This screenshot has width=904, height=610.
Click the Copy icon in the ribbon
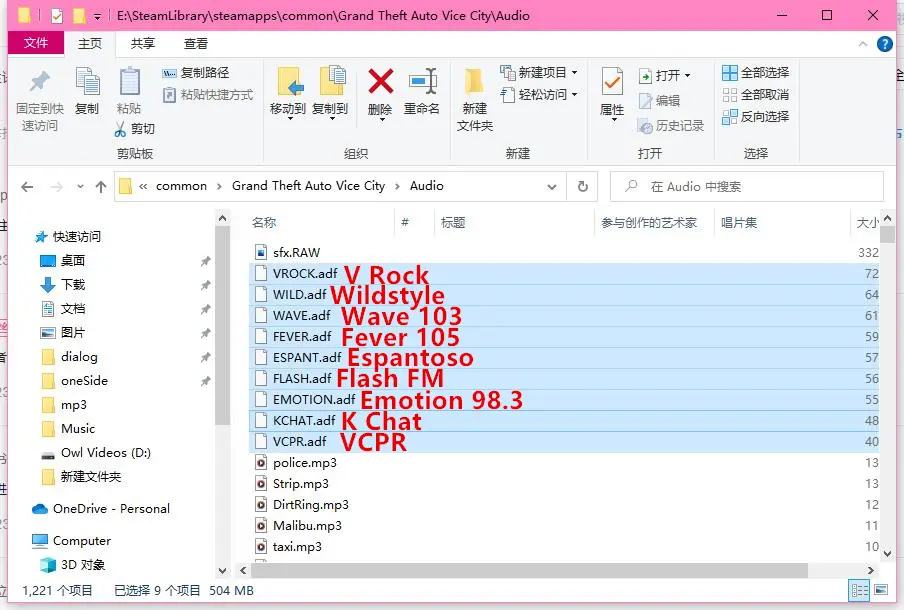88,81
